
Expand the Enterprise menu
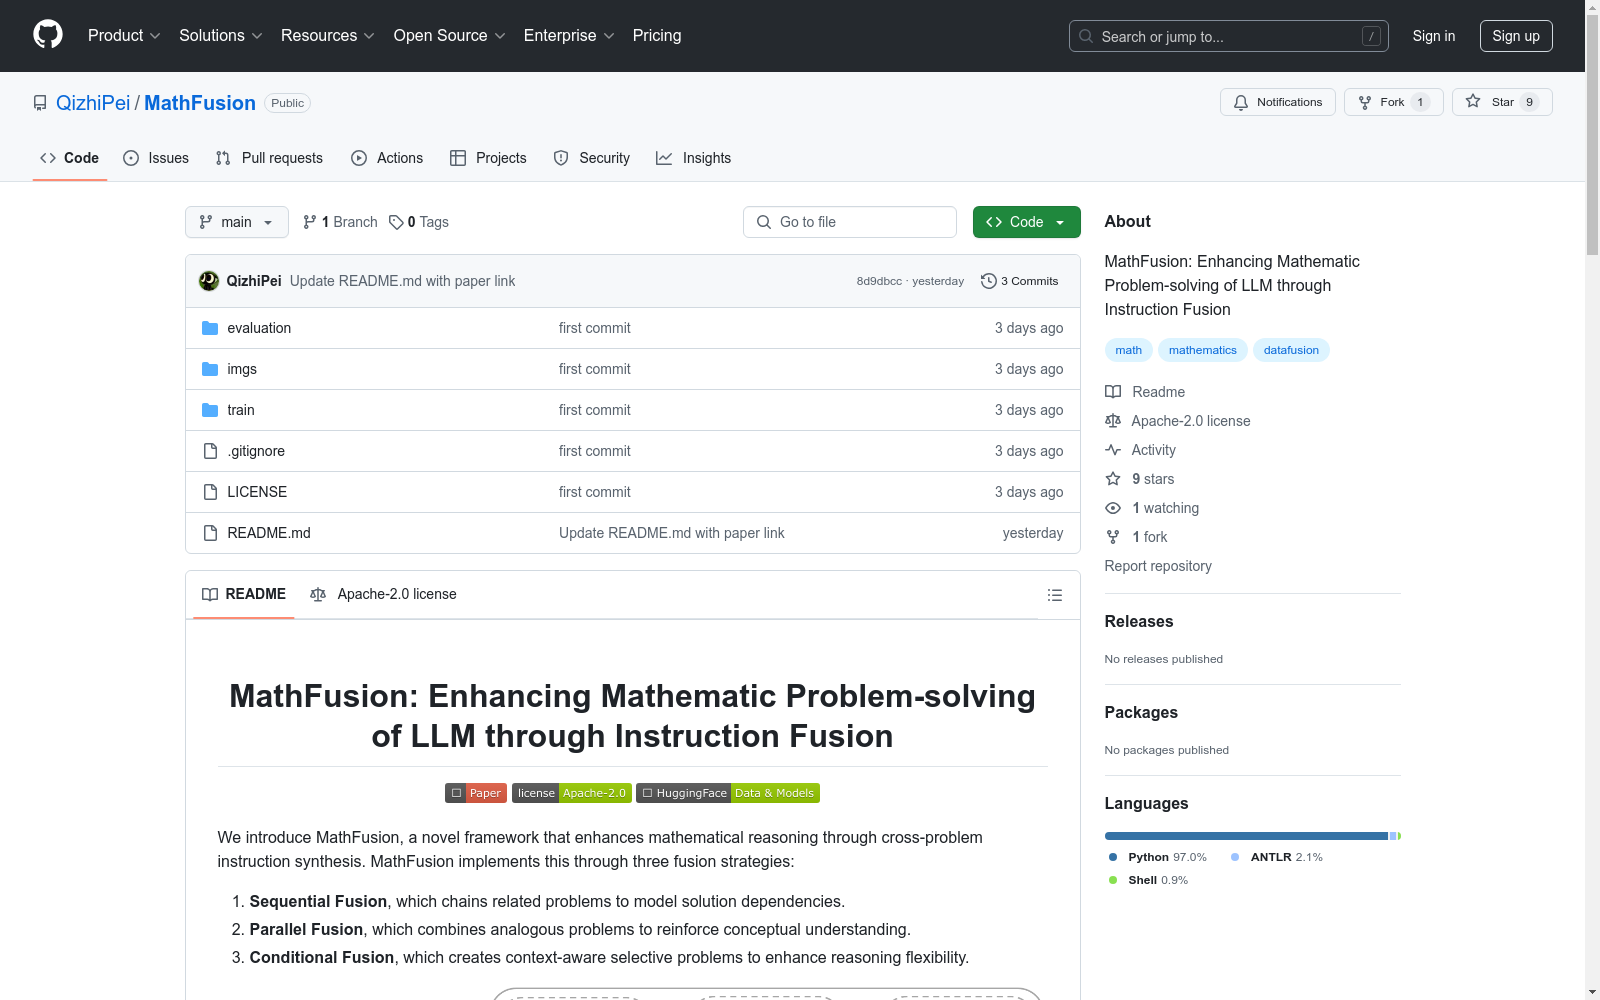coord(569,35)
